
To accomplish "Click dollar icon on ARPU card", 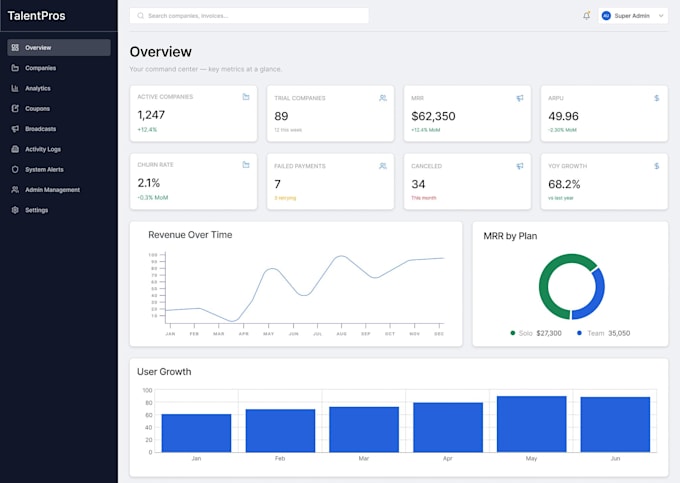I will click(x=657, y=98).
